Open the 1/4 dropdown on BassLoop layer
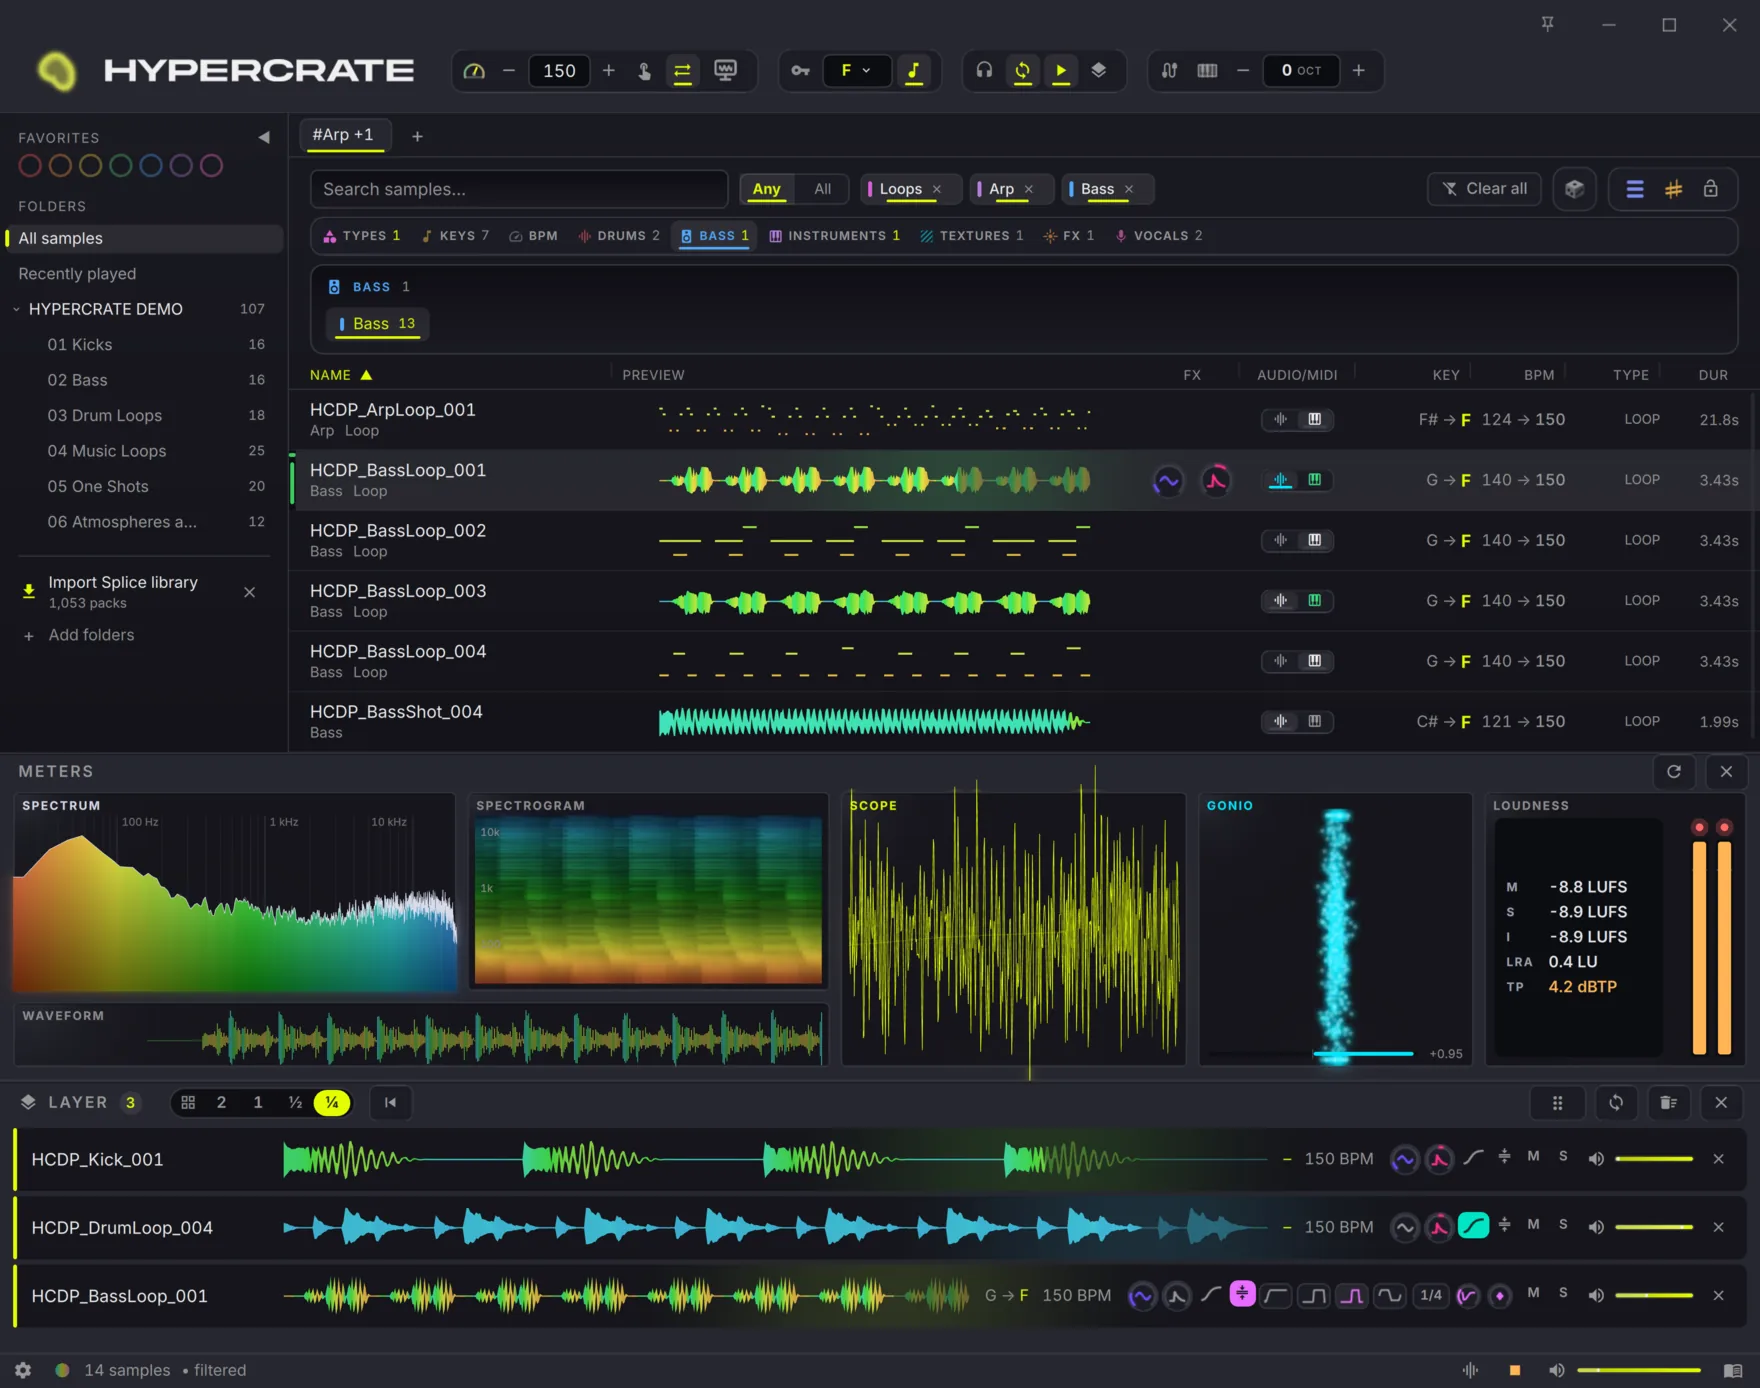The image size is (1760, 1388). 1431,1296
